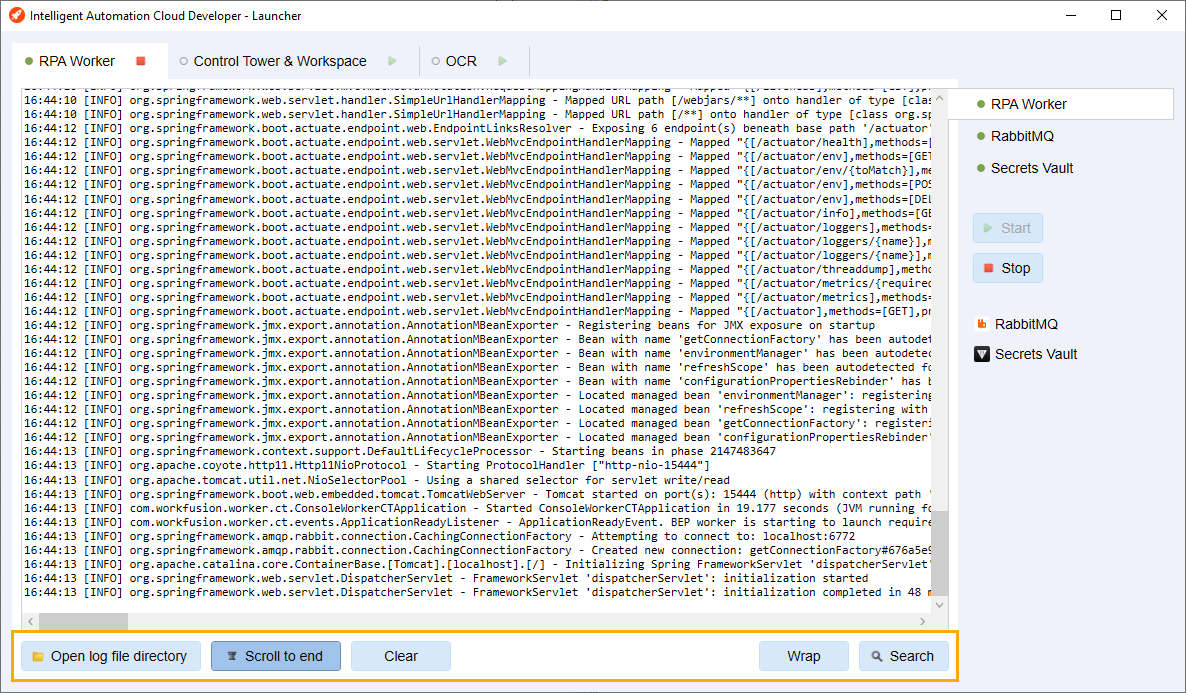
Task: Click the log scroll right arrow
Action: [923, 621]
